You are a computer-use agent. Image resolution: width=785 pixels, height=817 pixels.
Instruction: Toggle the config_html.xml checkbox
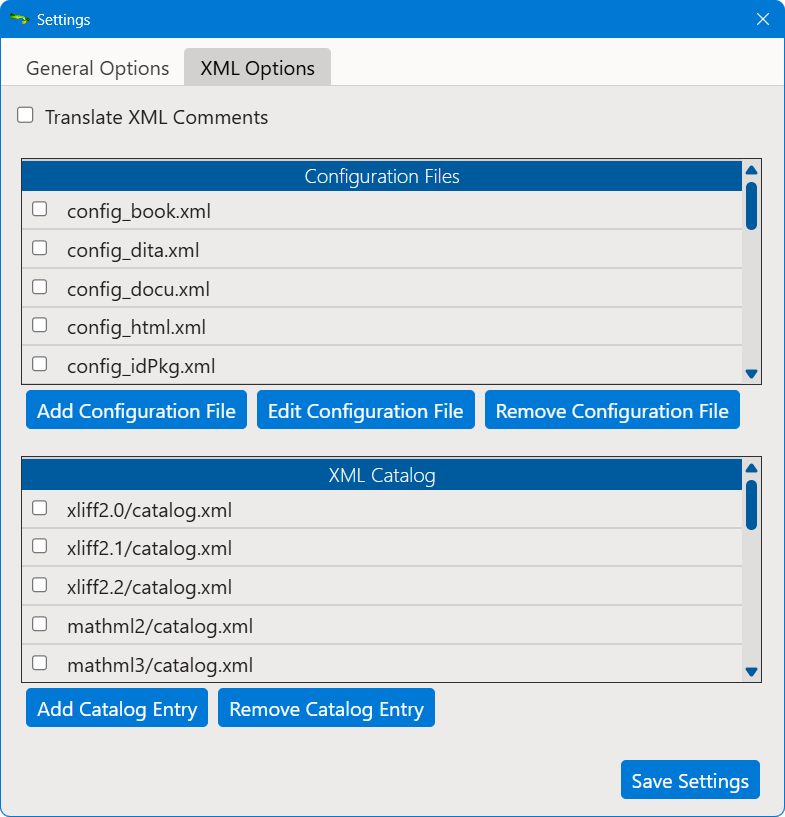(40, 325)
